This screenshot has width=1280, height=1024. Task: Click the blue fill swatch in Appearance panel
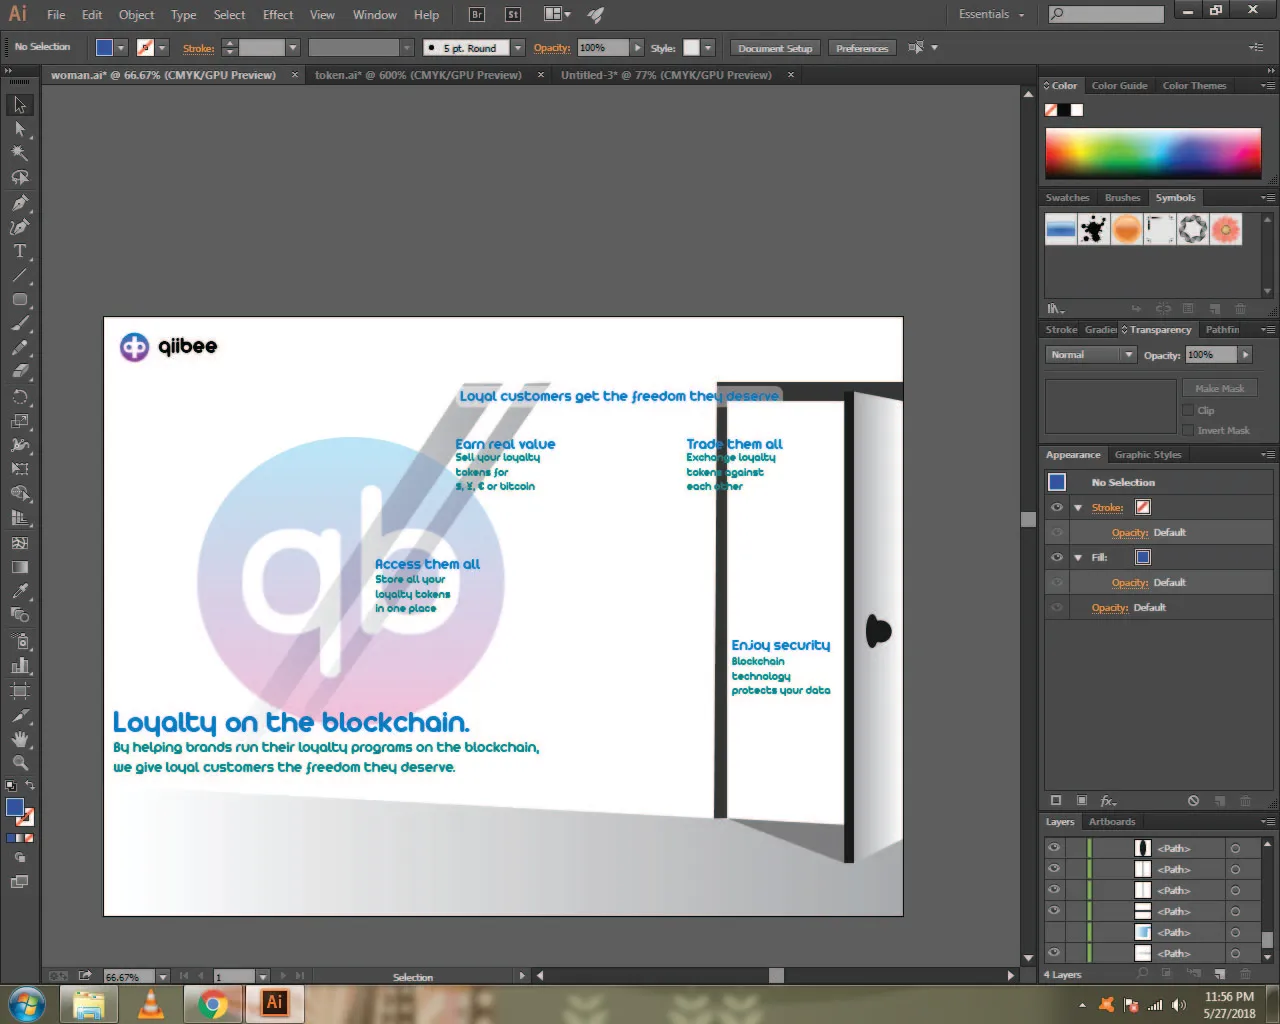(1143, 557)
